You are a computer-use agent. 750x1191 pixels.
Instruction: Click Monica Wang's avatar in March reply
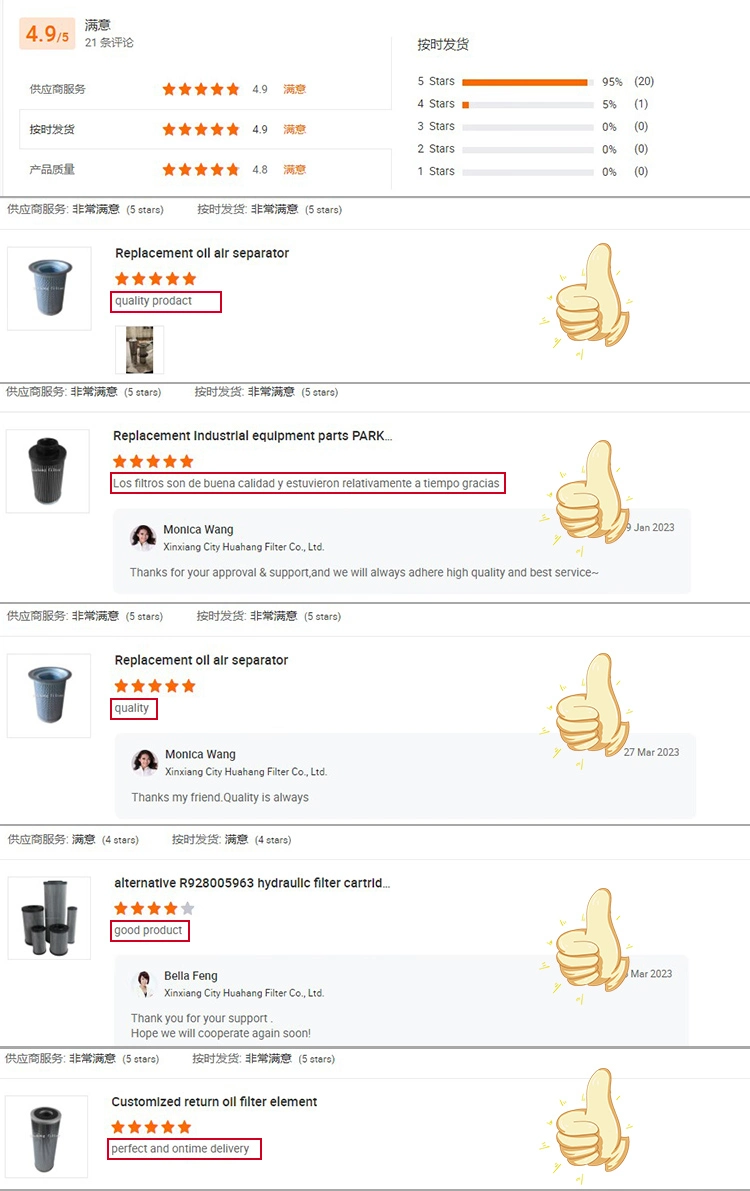click(x=144, y=762)
